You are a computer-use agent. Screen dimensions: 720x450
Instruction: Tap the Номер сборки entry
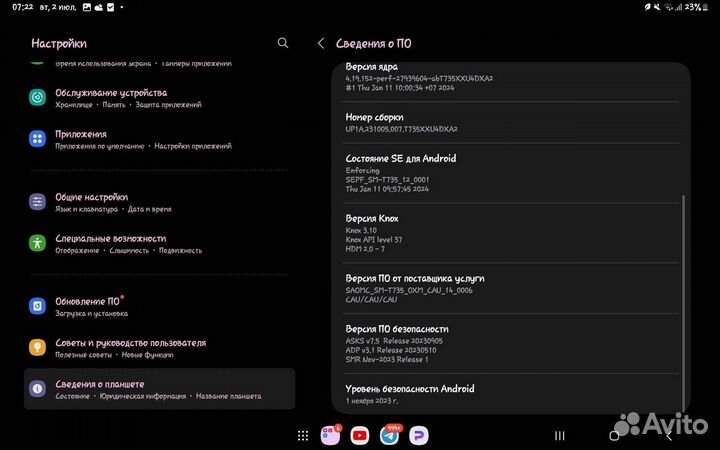pyautogui.click(x=510, y=122)
